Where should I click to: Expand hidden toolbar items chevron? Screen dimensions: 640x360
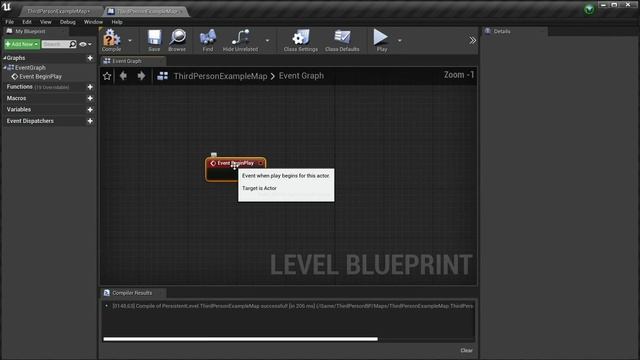(x=472, y=40)
